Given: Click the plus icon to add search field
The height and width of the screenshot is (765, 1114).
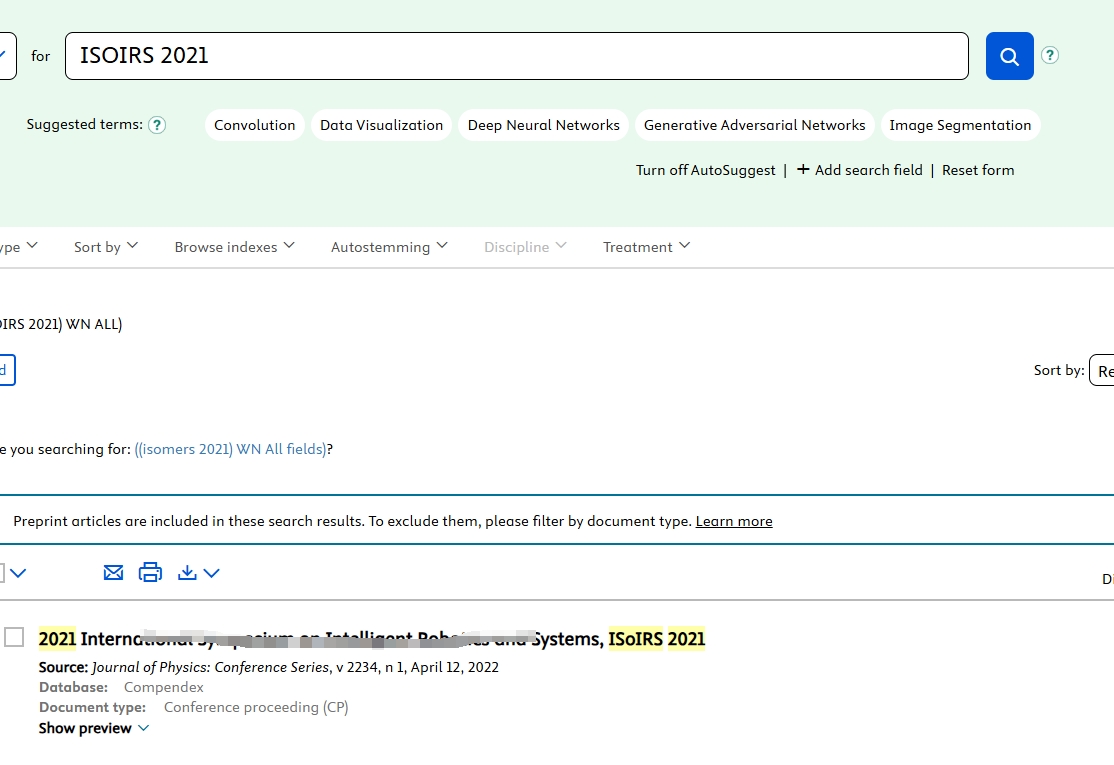Looking at the screenshot, I should coord(803,170).
